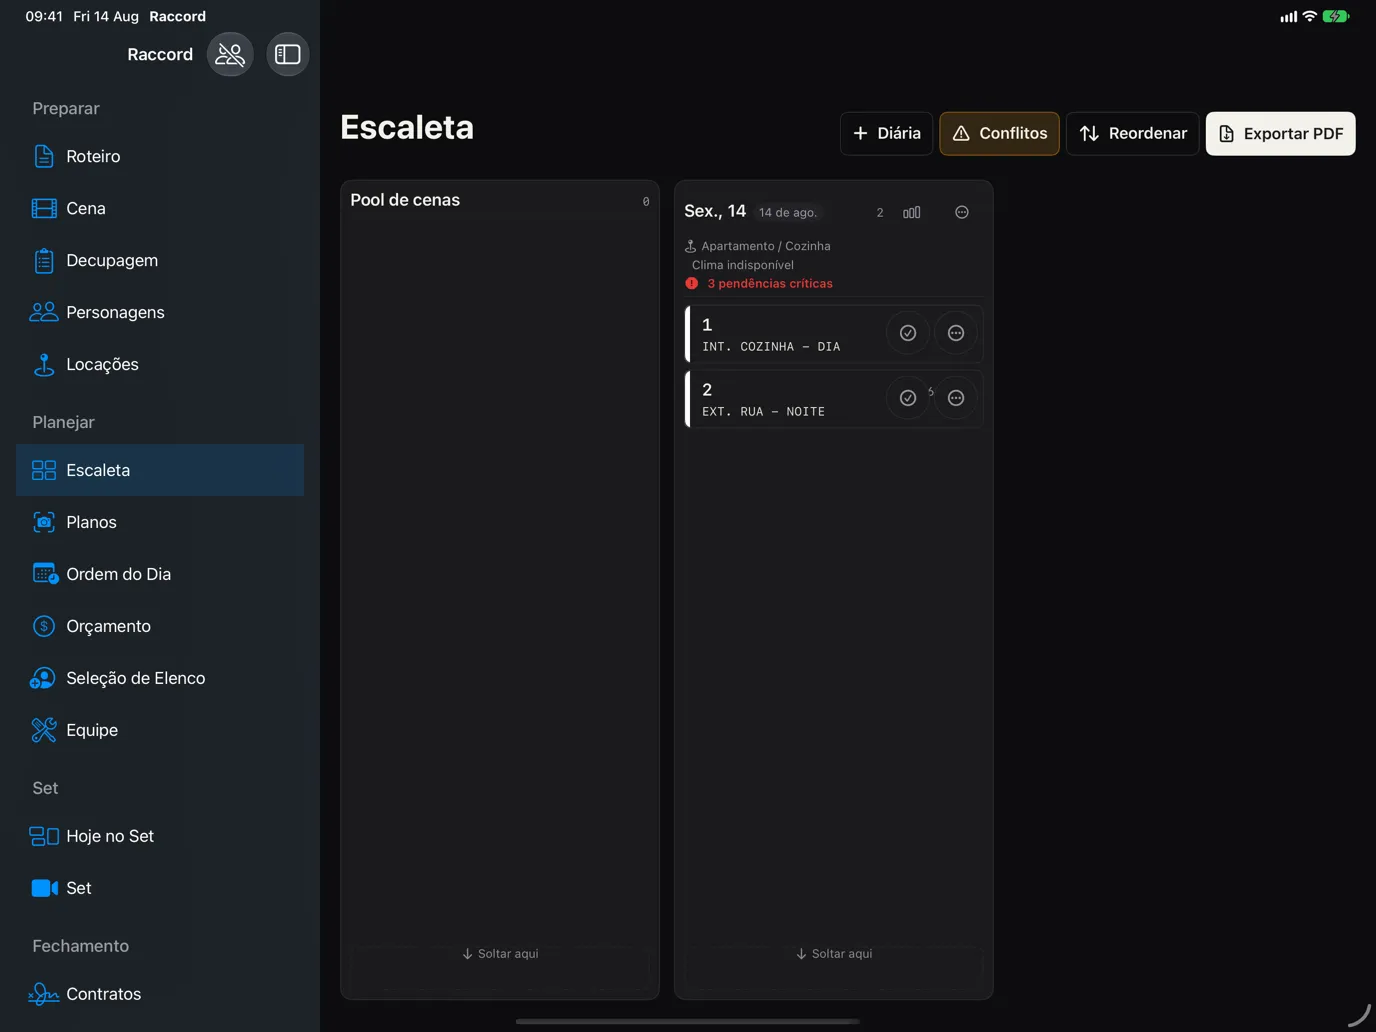Open Roteiro in the sidebar
This screenshot has width=1376, height=1032.
point(160,156)
